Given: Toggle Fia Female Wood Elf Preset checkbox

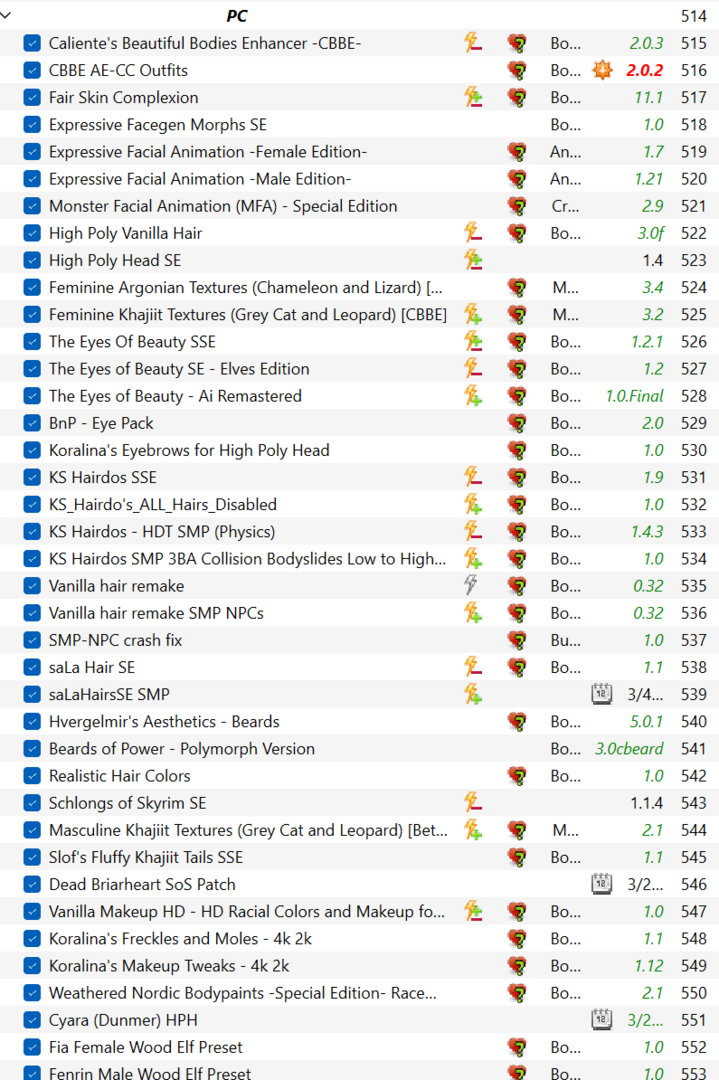Looking at the screenshot, I should point(32,1047).
